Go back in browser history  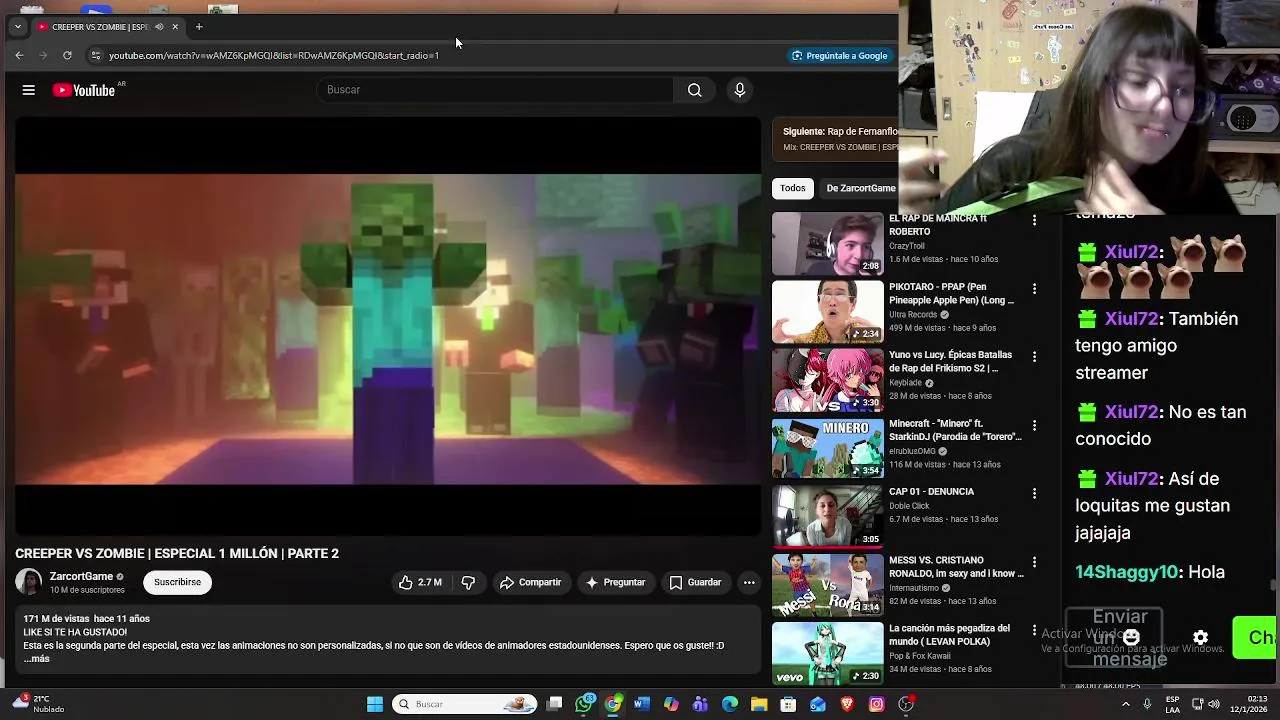(19, 56)
